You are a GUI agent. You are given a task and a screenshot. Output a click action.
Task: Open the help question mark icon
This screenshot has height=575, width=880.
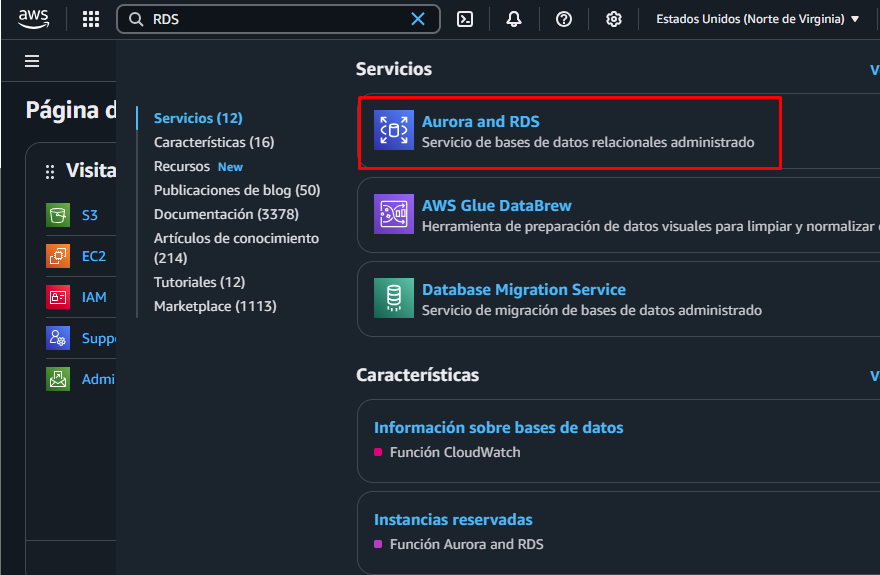(563, 19)
